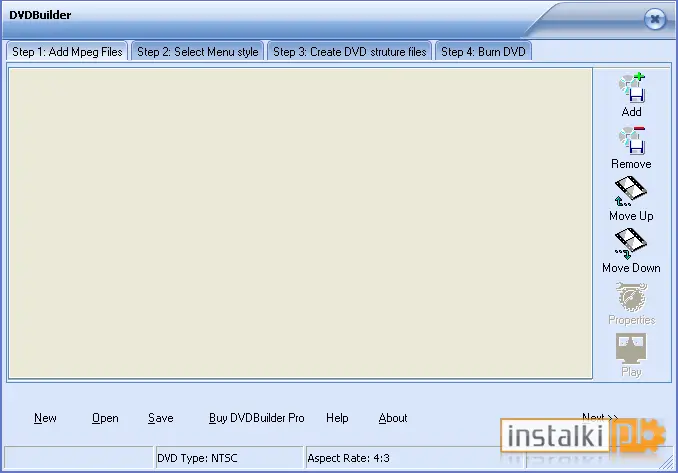The width and height of the screenshot is (678, 473).
Task: Click Buy DVDBuilder Pro link
Action: [x=256, y=418]
